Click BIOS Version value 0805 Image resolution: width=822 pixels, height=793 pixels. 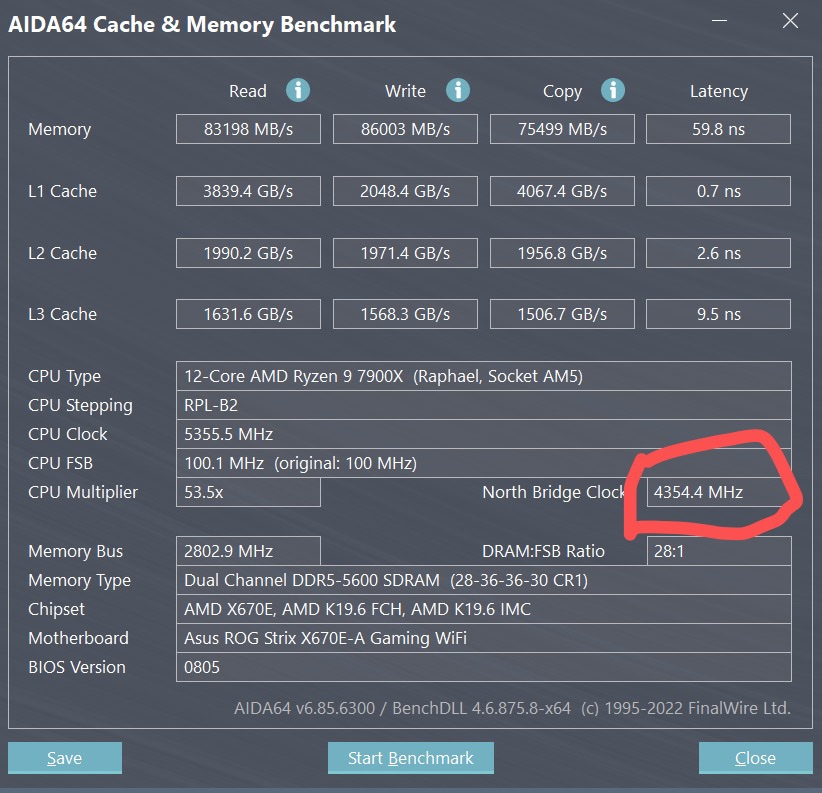(x=484, y=667)
